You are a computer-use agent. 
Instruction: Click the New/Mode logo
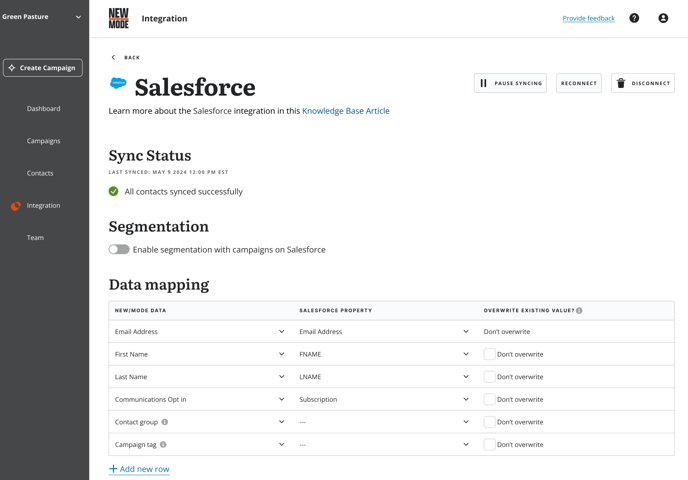click(x=118, y=18)
